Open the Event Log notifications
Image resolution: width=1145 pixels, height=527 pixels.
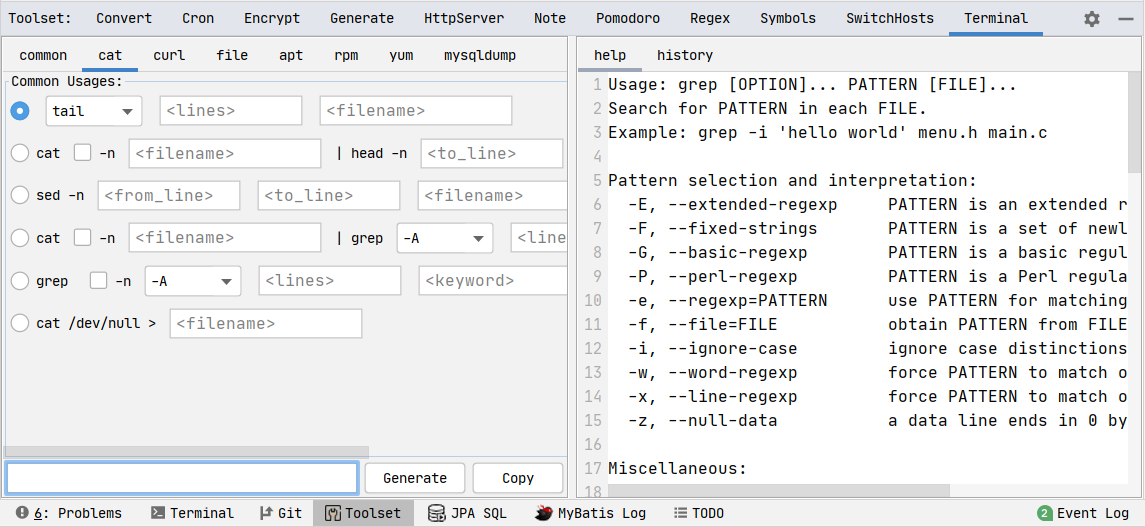pyautogui.click(x=1083, y=513)
